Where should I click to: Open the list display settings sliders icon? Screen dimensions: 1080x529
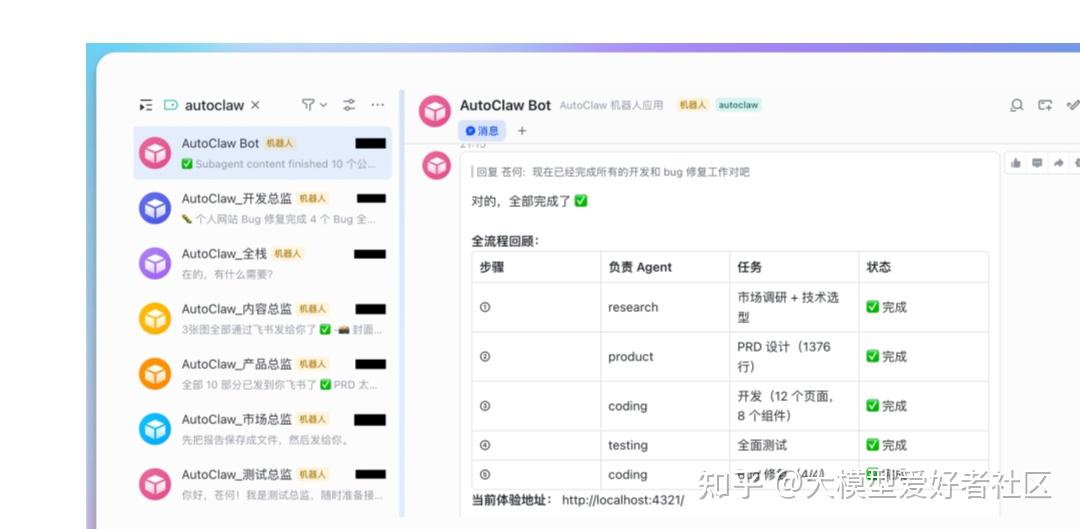(349, 105)
